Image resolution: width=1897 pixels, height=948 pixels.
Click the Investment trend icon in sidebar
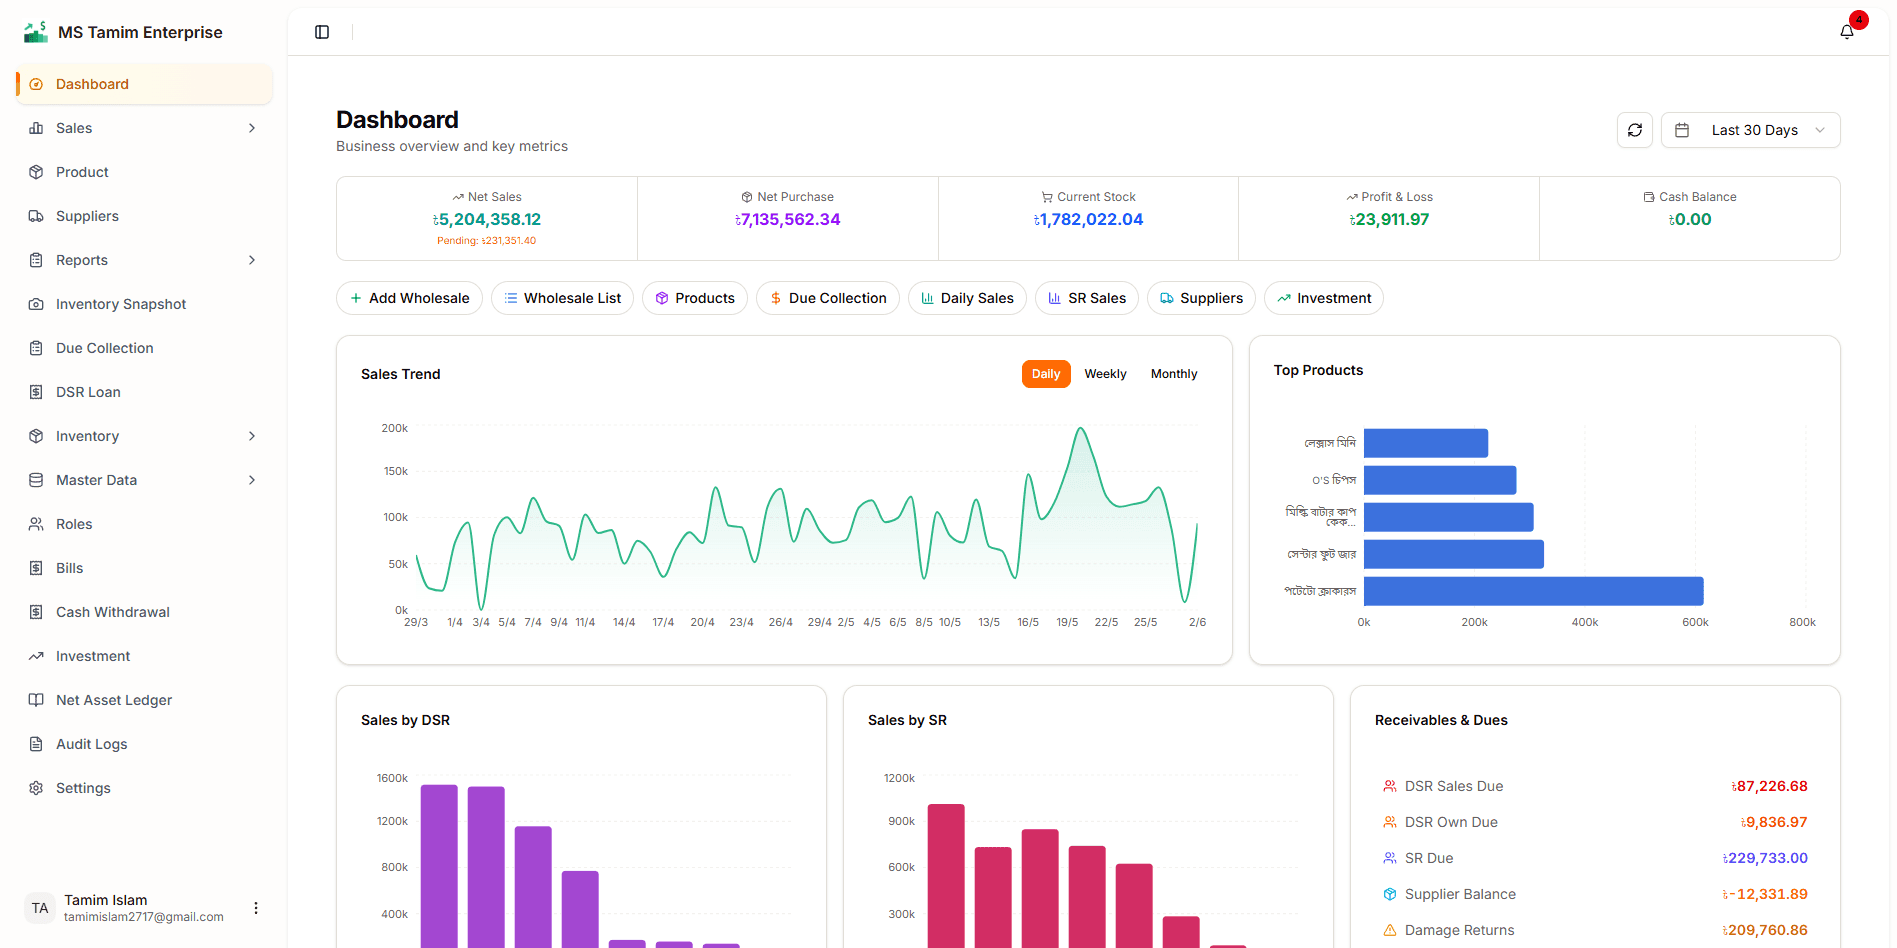coord(36,656)
